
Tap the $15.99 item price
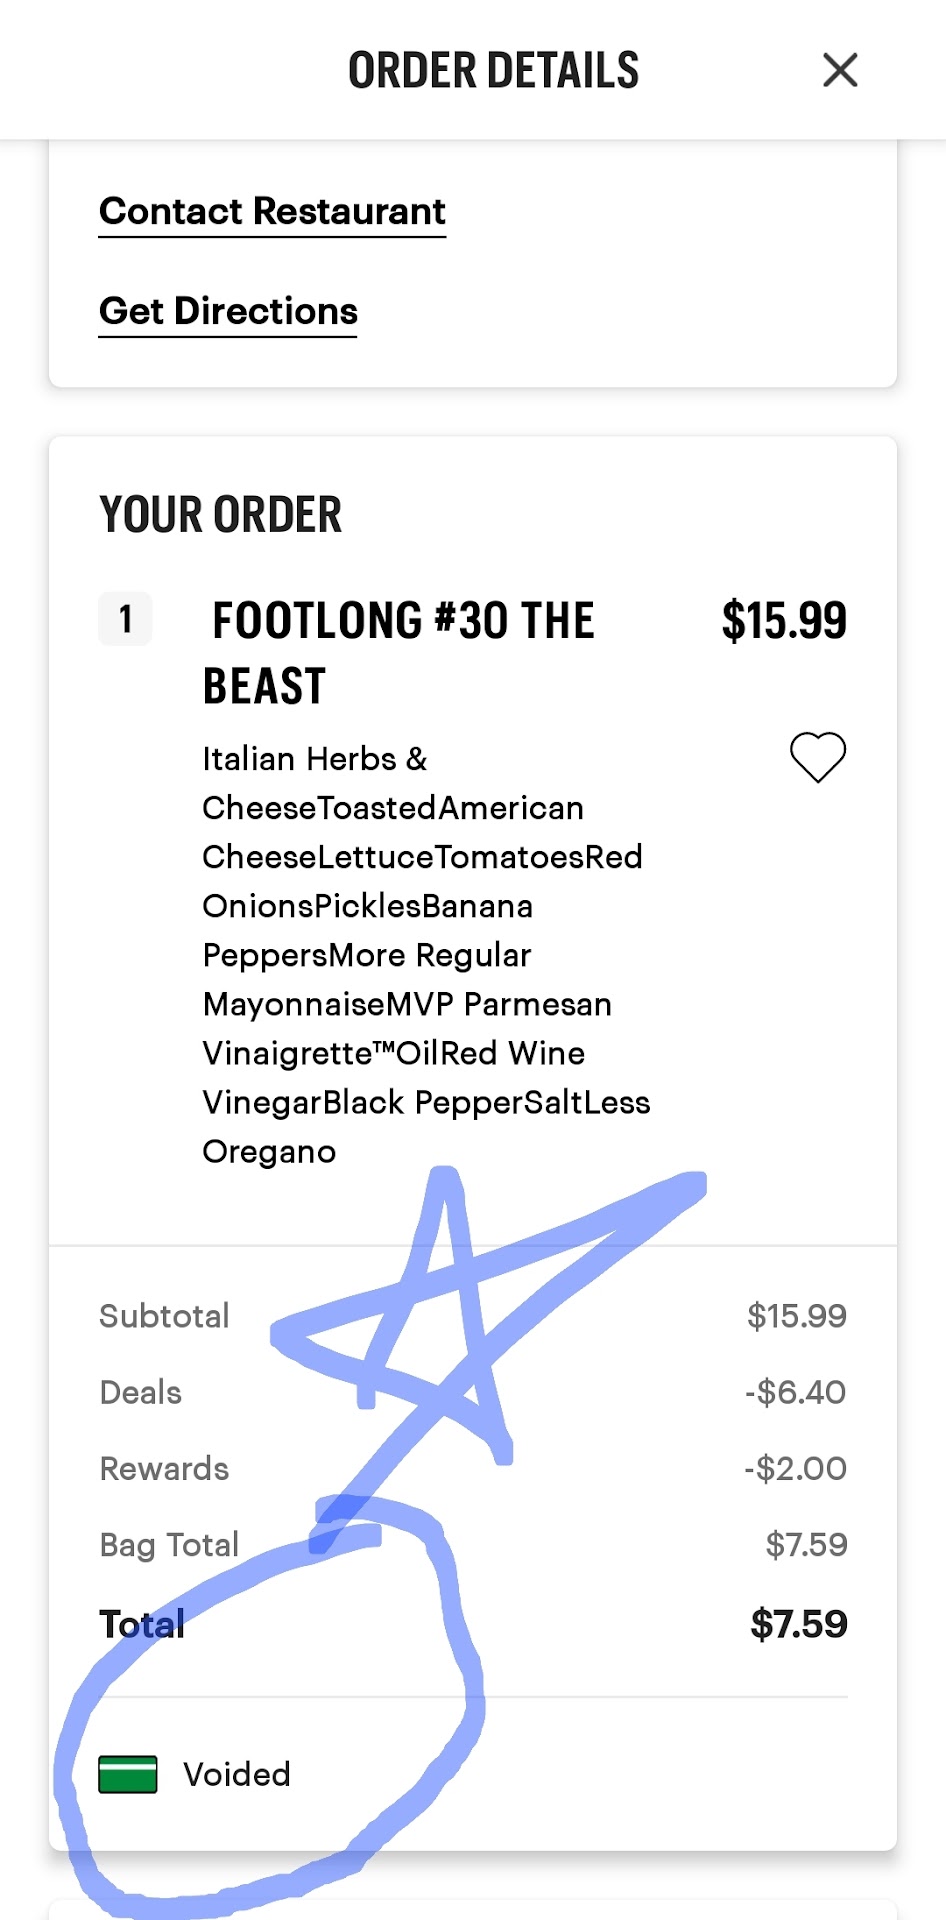[x=784, y=620]
